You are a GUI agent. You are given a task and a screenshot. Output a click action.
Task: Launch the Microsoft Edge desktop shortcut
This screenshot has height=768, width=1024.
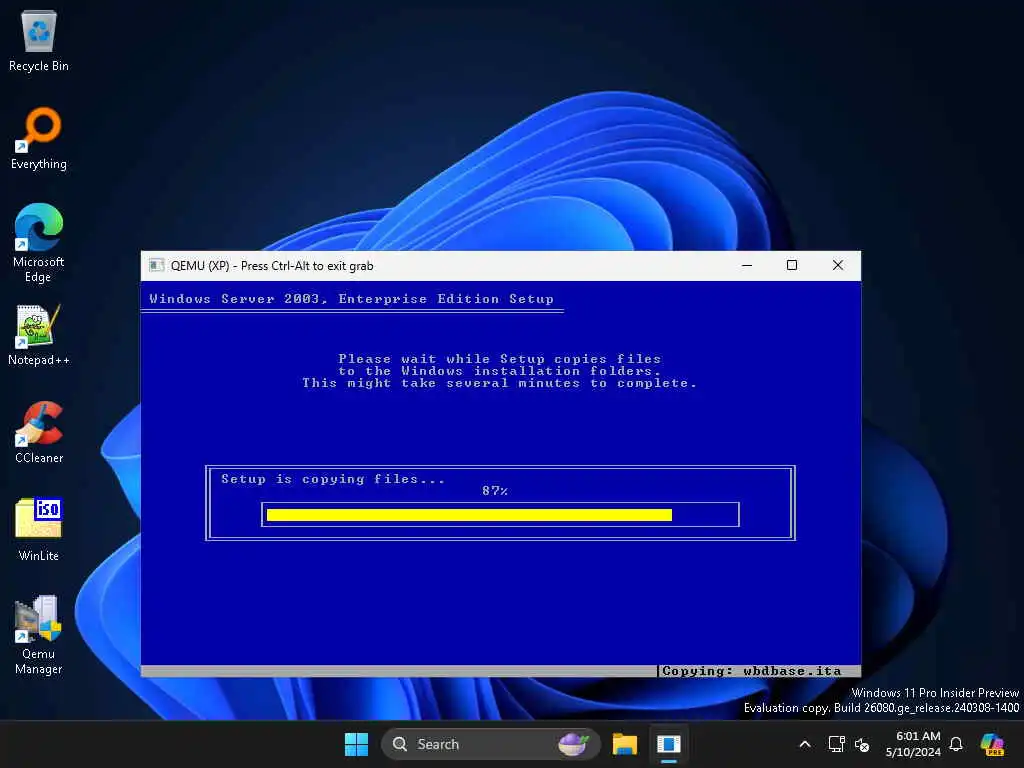(x=39, y=243)
